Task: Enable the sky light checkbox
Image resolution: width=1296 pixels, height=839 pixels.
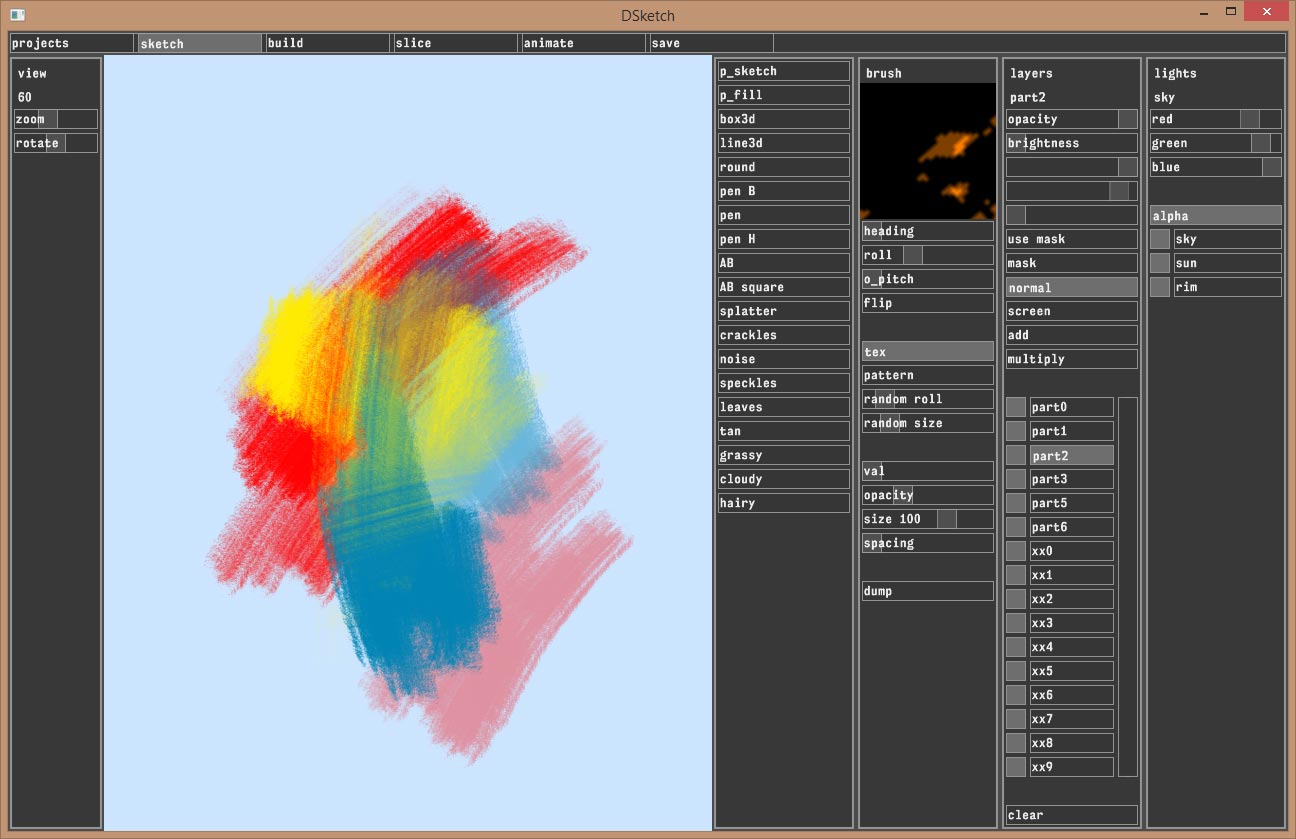Action: click(1160, 239)
